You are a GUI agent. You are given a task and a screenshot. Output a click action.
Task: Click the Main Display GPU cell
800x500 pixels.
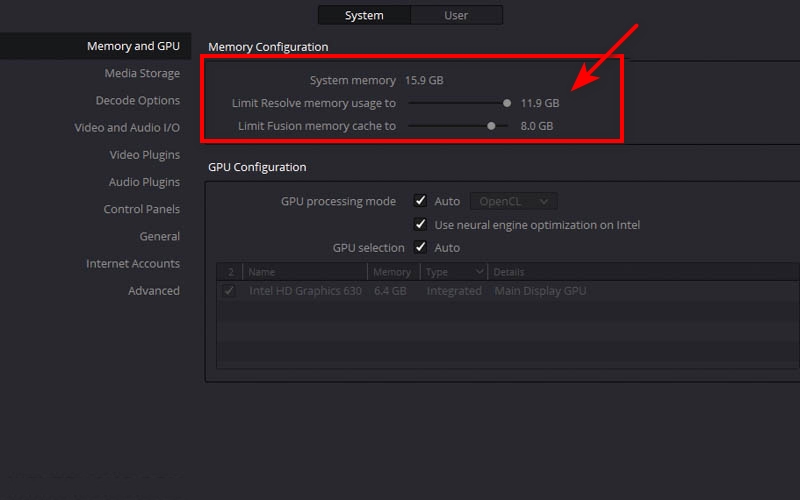540,291
